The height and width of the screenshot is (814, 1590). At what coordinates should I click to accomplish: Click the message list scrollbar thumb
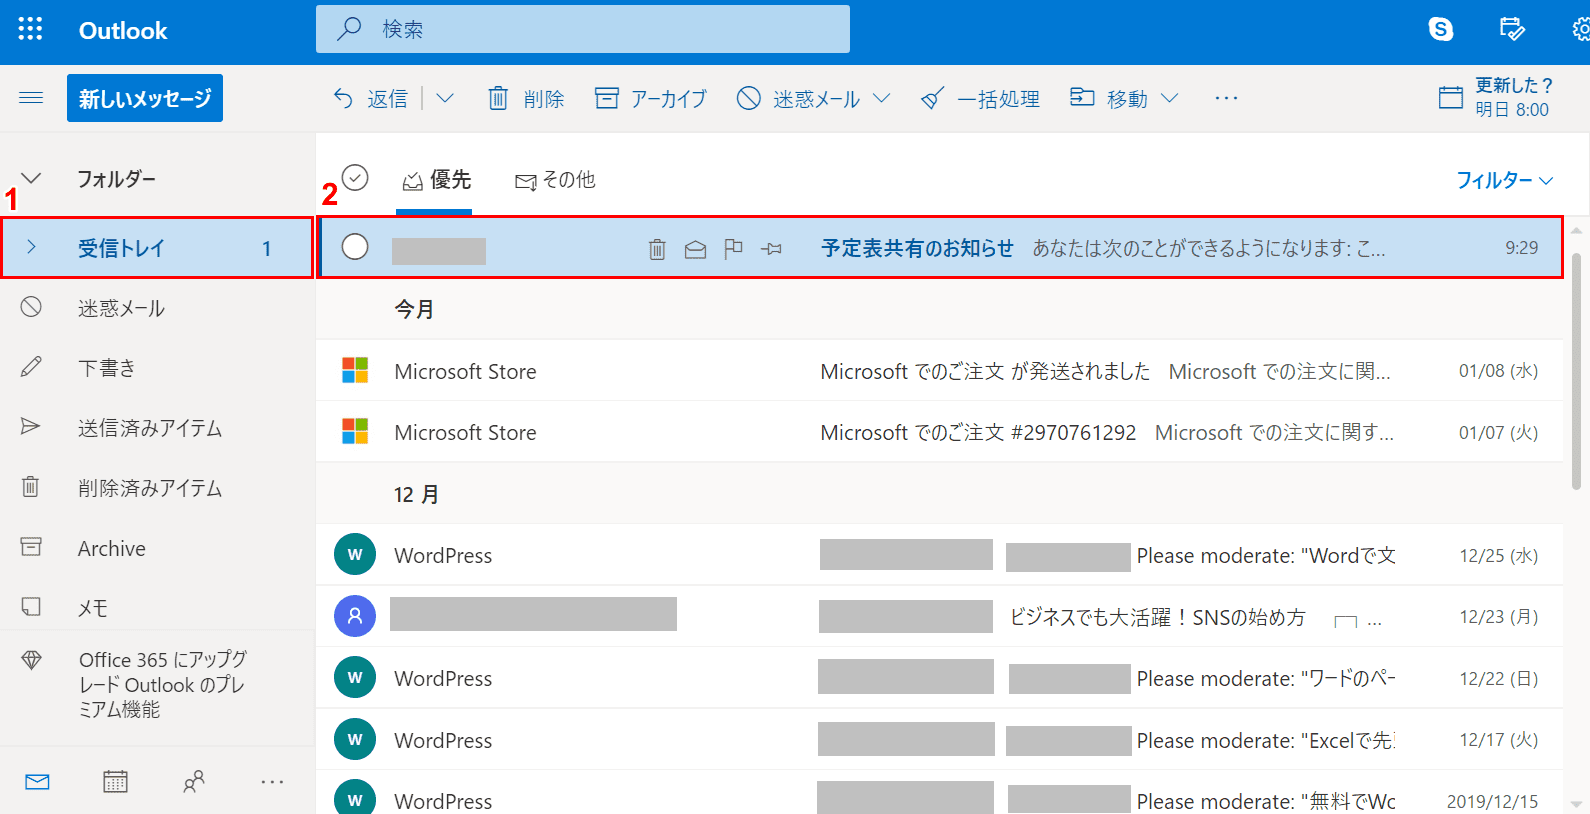pyautogui.click(x=1577, y=370)
